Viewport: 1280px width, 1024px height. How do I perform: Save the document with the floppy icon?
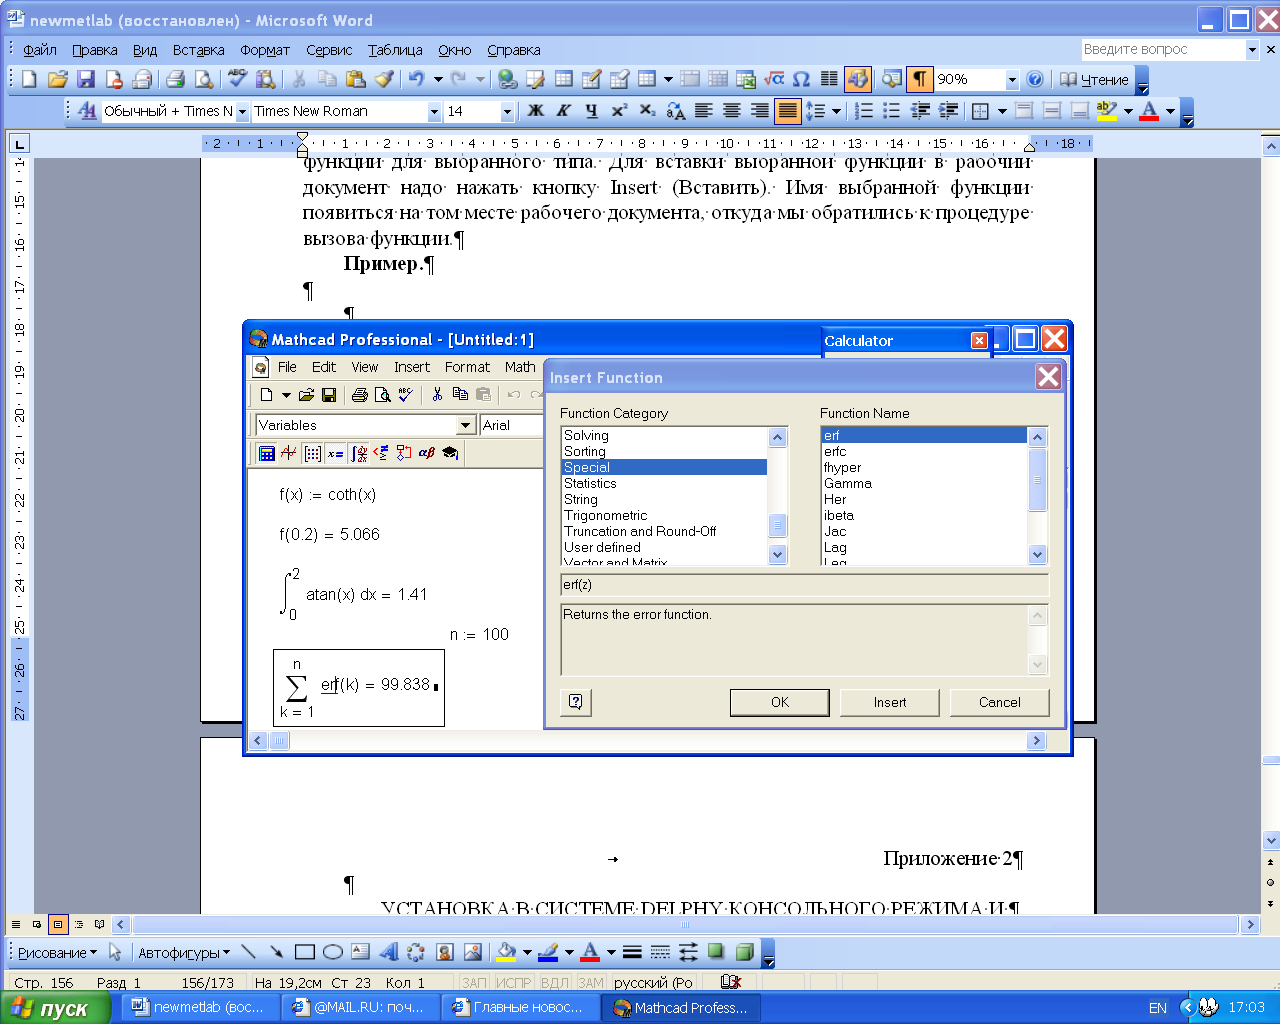86,79
